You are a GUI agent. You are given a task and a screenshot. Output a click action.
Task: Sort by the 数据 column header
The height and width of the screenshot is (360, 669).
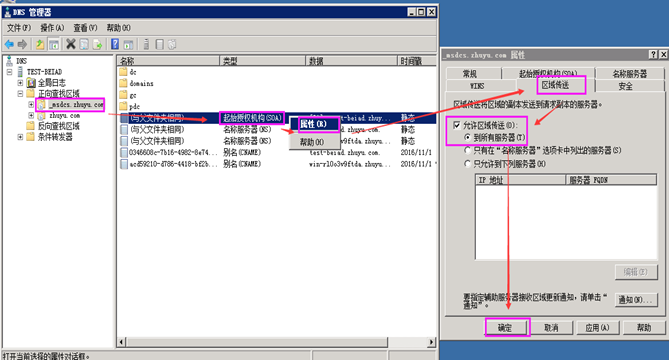click(x=351, y=61)
